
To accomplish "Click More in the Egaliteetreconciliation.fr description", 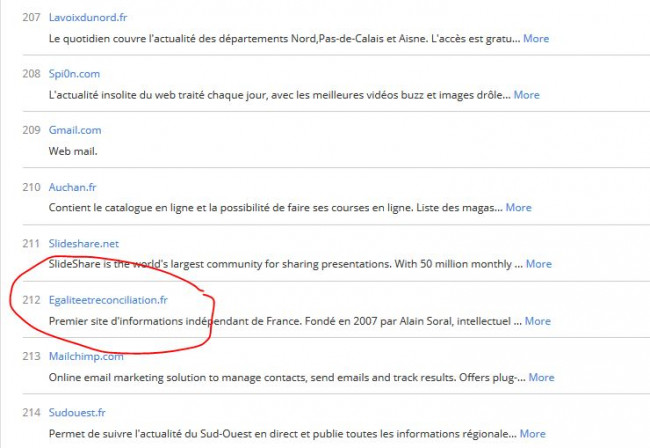I will (x=538, y=321).
